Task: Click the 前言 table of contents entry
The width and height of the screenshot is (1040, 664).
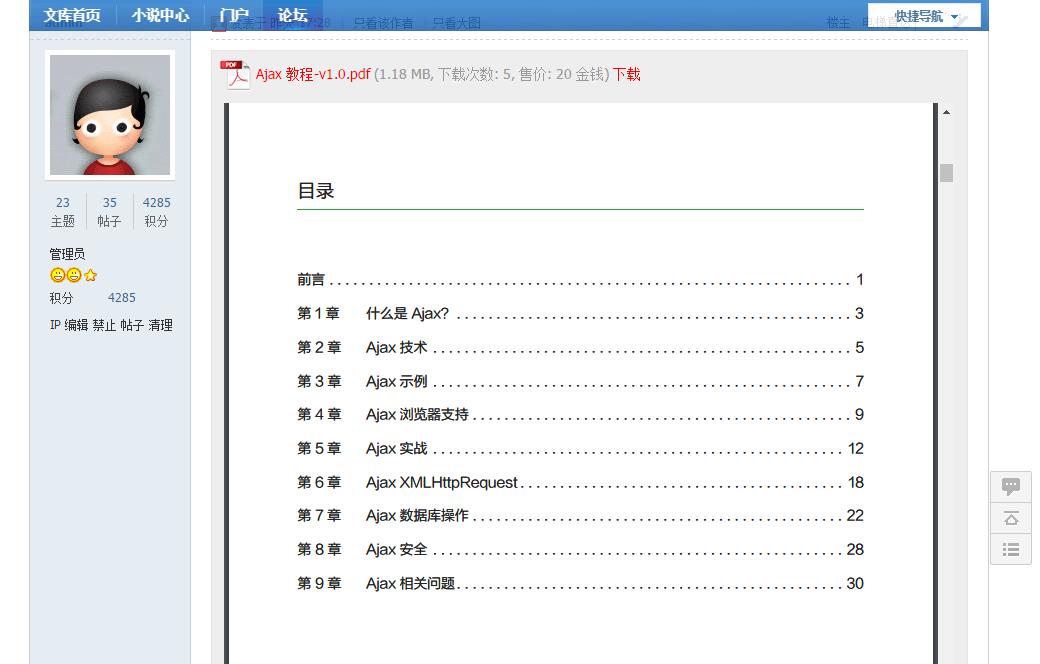Action: coord(580,280)
